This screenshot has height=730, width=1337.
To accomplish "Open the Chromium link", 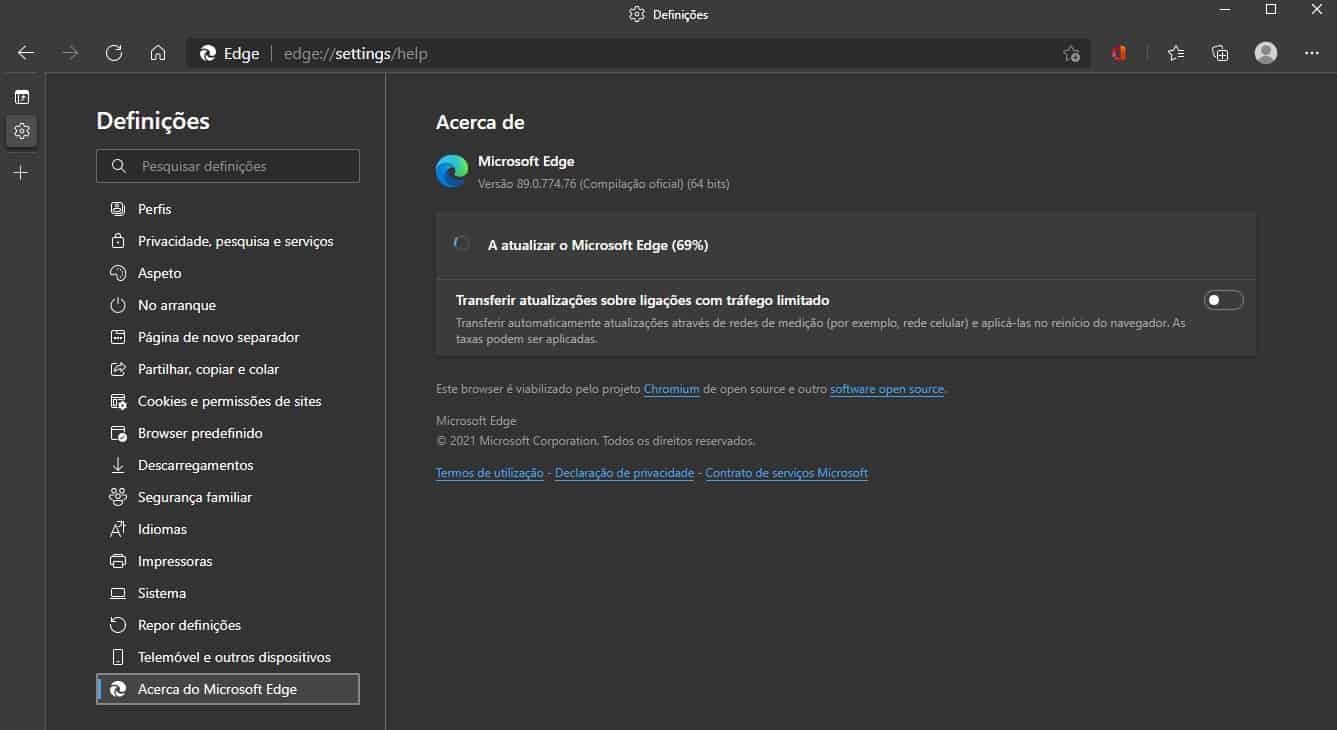I will [671, 389].
